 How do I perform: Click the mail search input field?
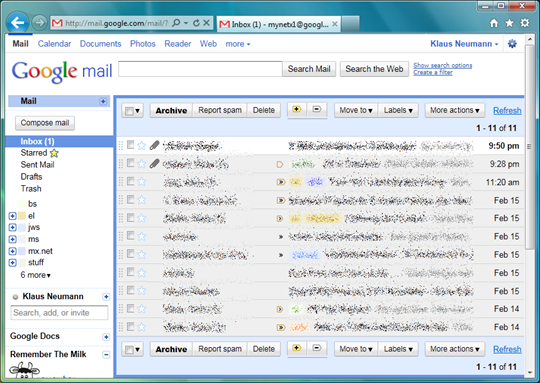[x=200, y=69]
